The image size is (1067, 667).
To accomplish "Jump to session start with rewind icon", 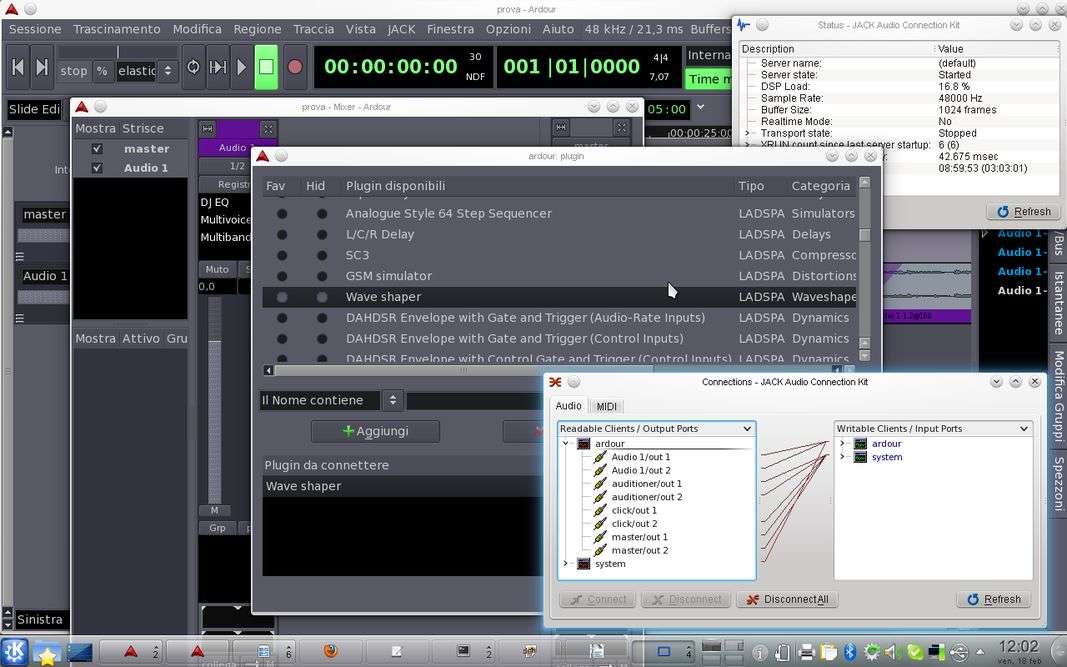I will [x=17, y=67].
